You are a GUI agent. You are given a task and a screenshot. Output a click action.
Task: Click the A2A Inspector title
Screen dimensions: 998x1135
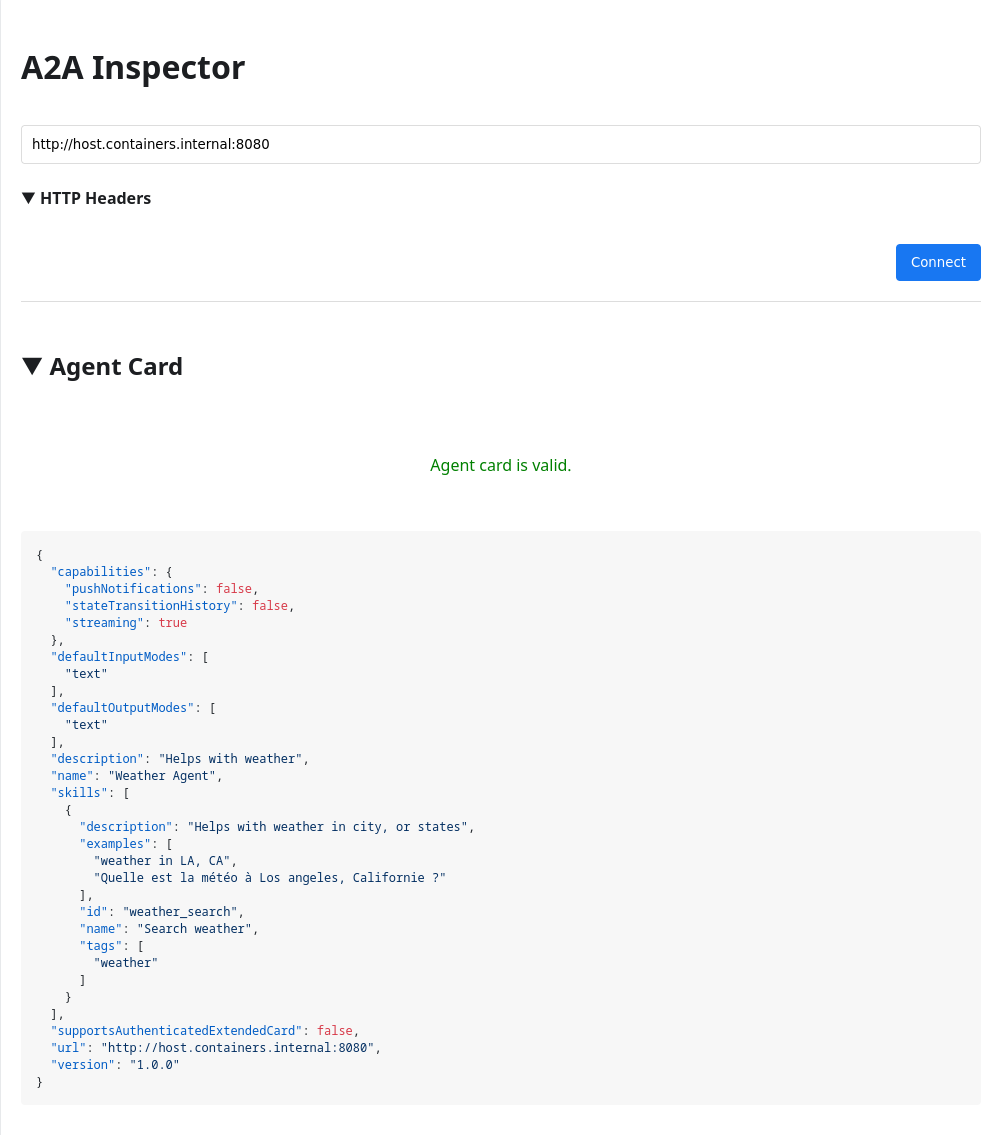click(133, 67)
